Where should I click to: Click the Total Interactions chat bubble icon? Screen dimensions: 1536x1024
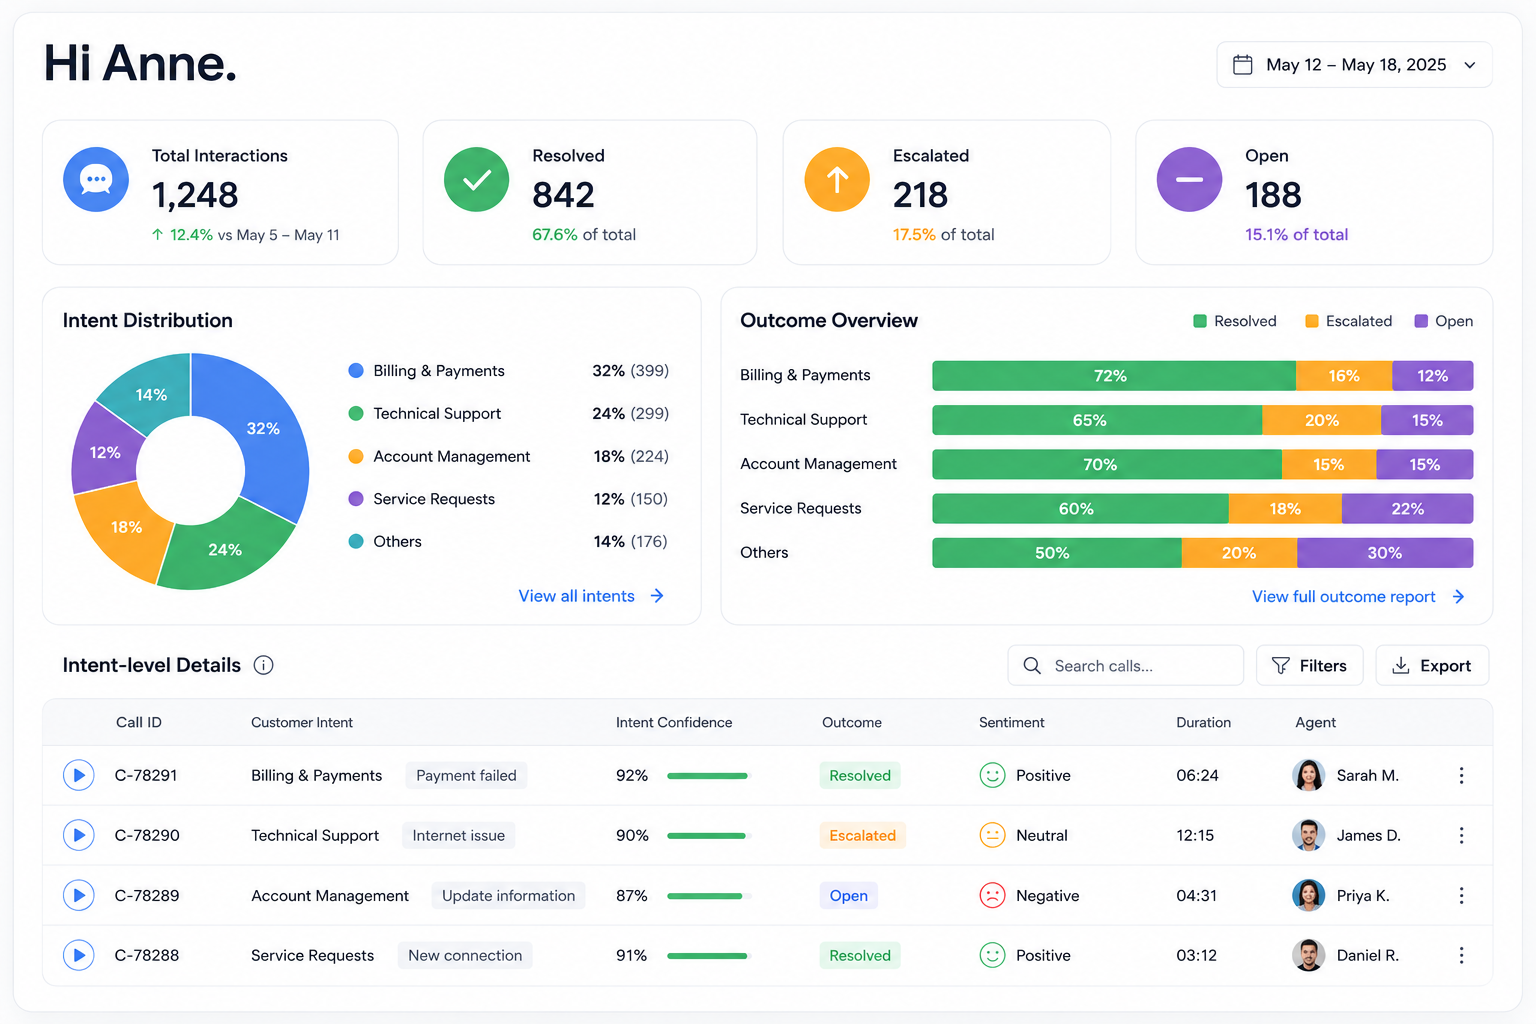(96, 180)
